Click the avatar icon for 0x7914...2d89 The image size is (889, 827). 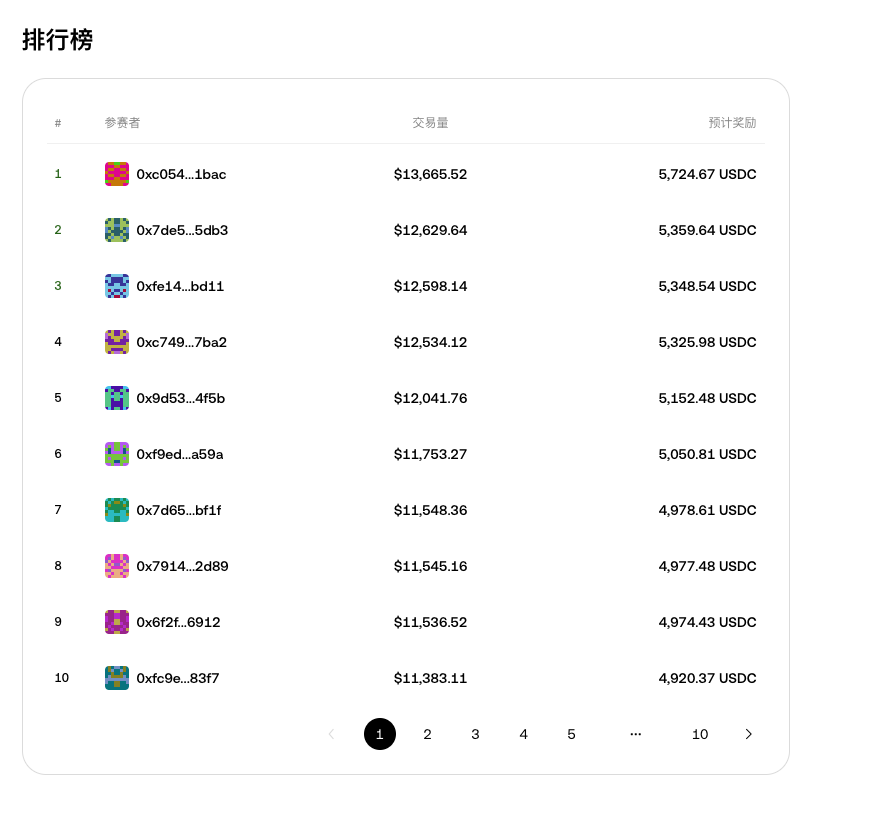[x=117, y=566]
